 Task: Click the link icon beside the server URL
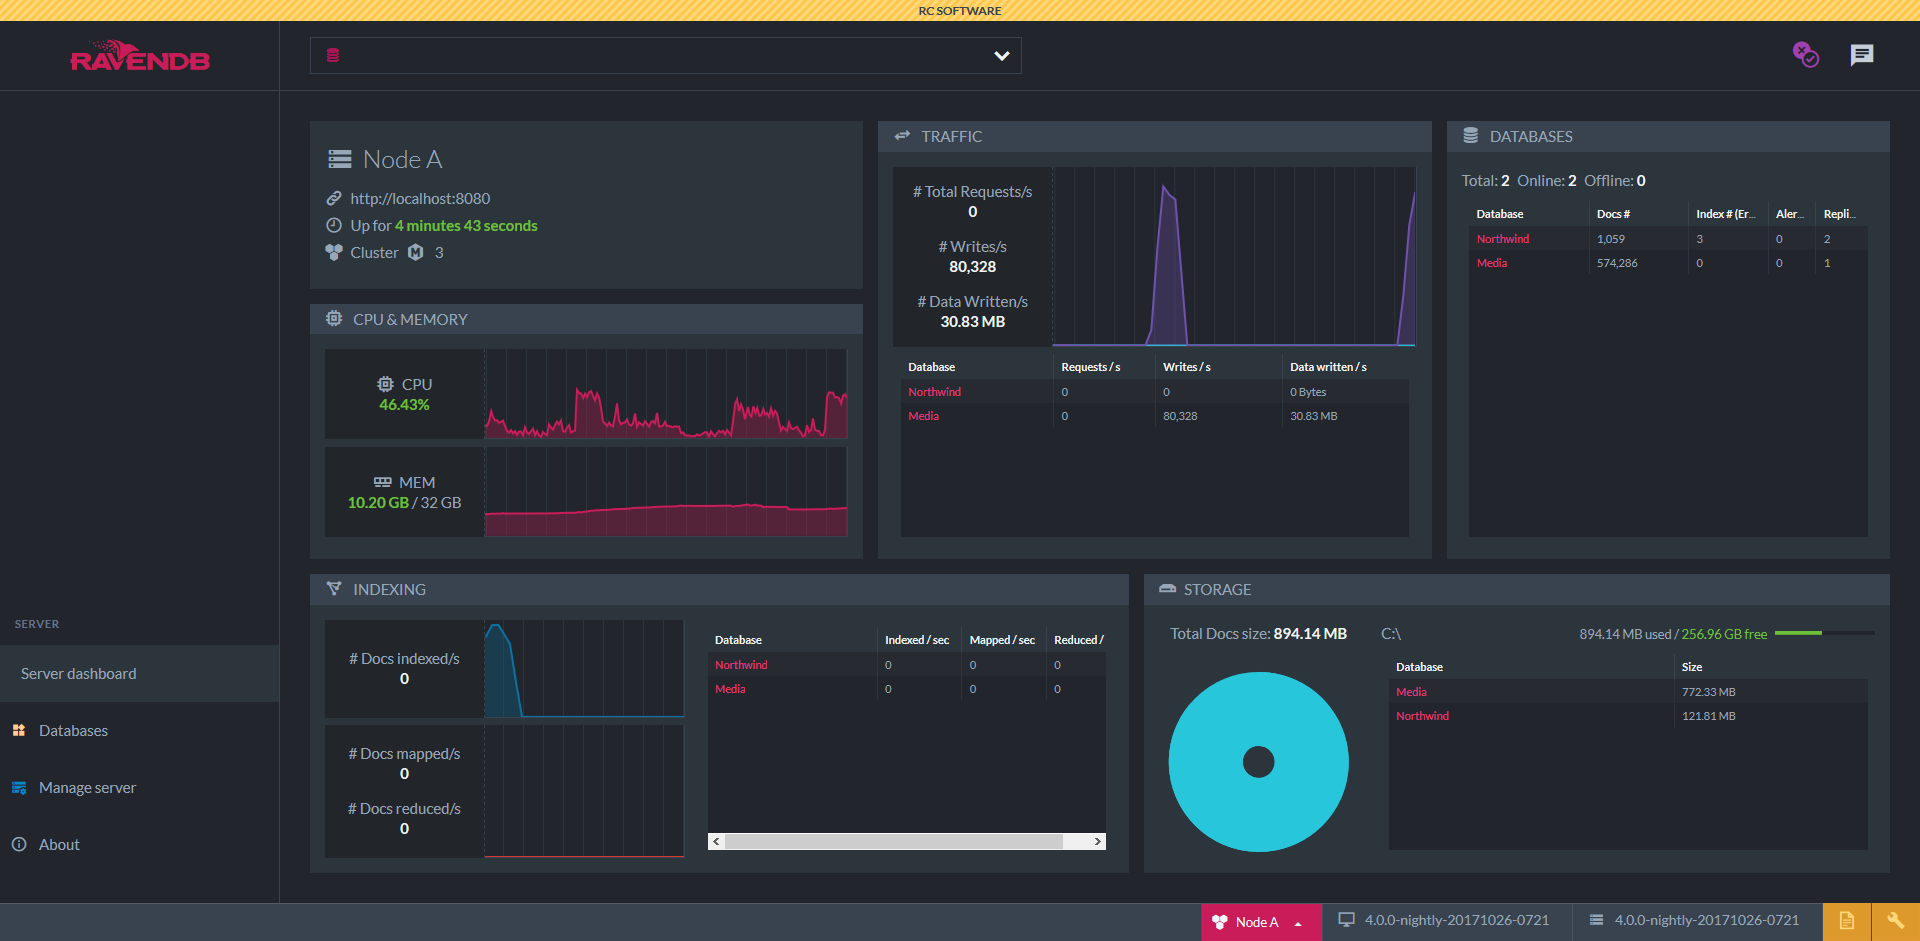coord(334,198)
